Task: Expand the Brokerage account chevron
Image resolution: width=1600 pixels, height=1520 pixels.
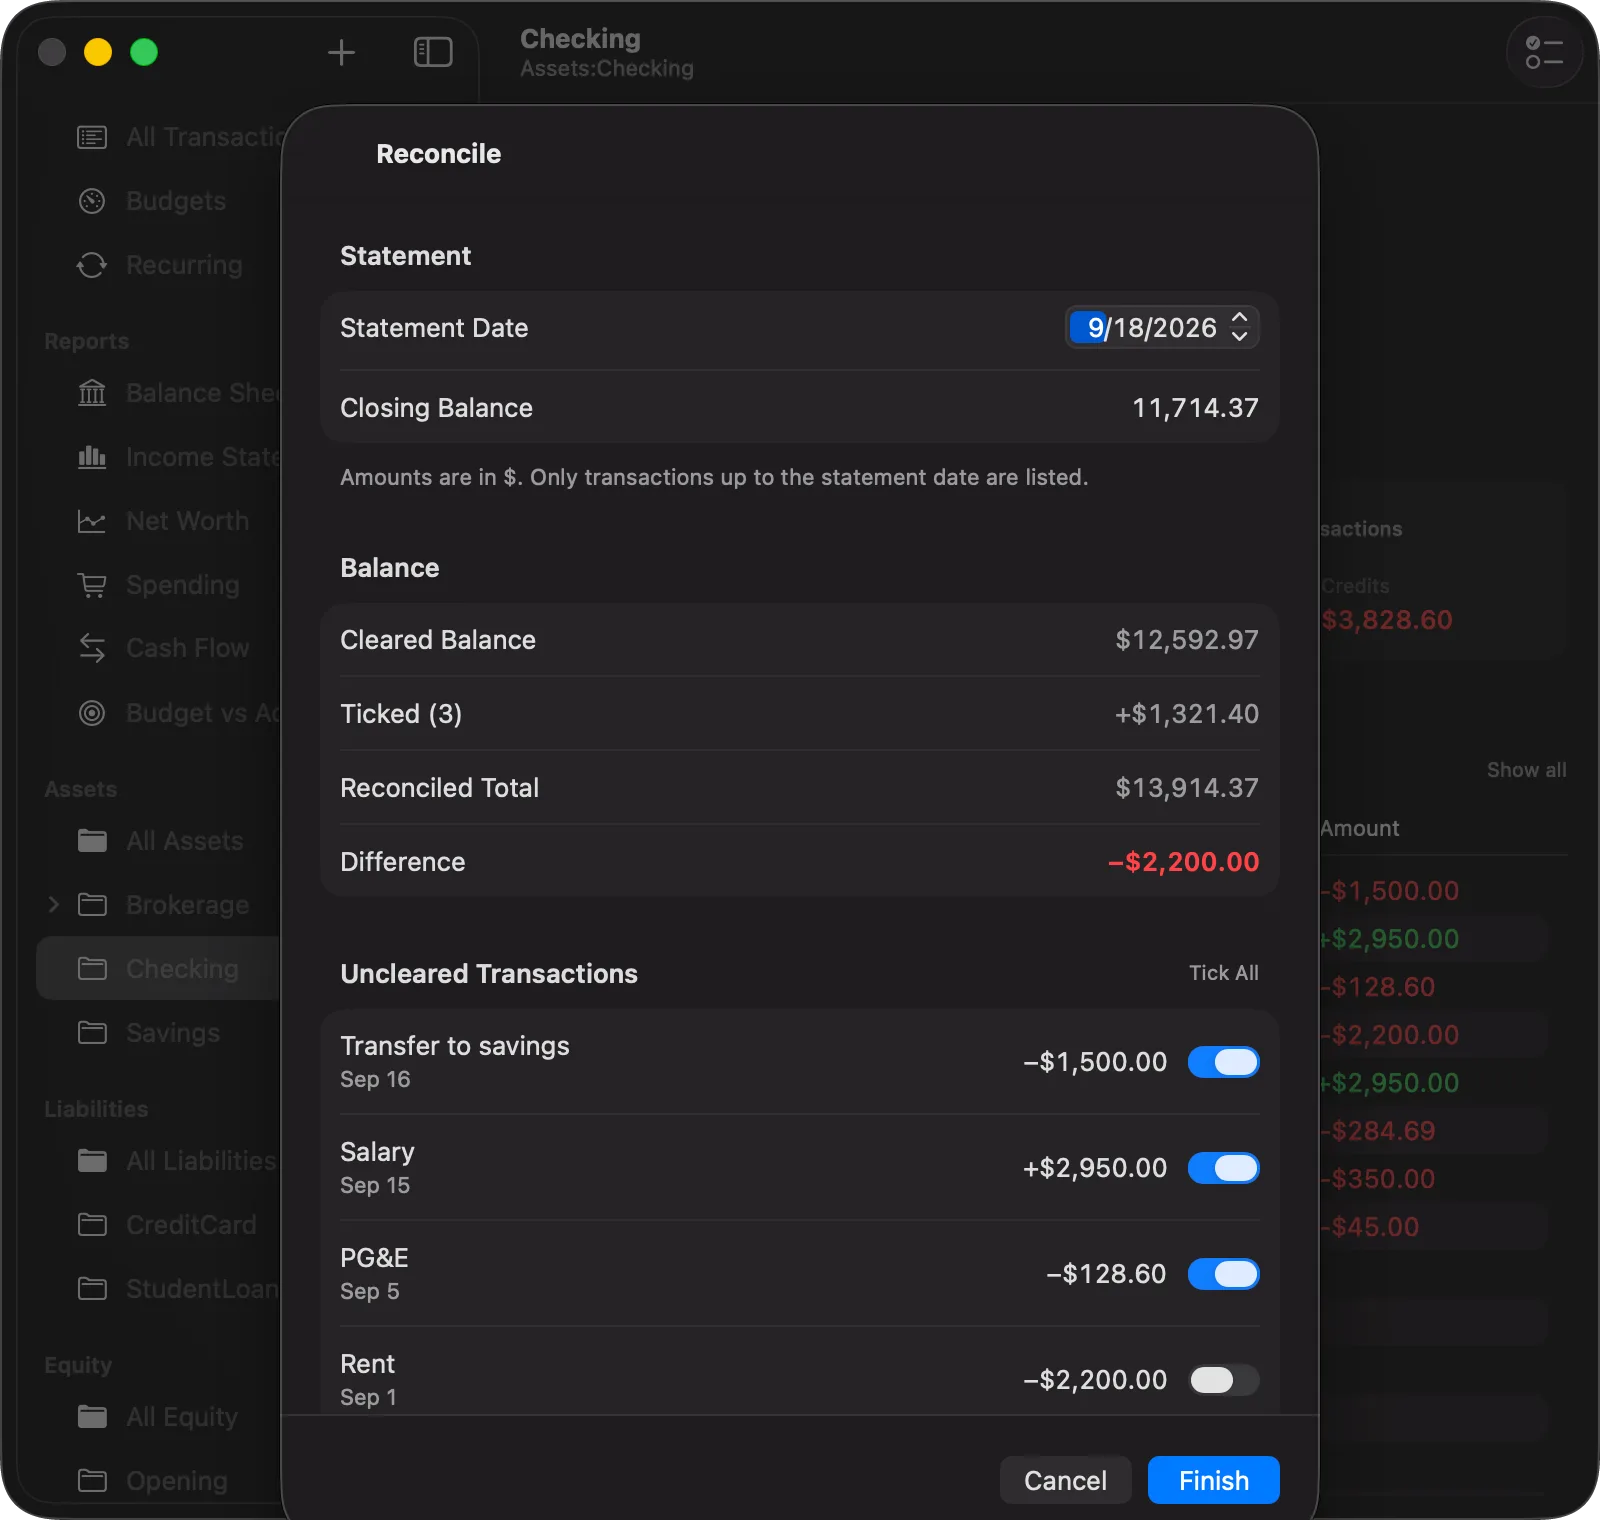Action: click(x=54, y=904)
